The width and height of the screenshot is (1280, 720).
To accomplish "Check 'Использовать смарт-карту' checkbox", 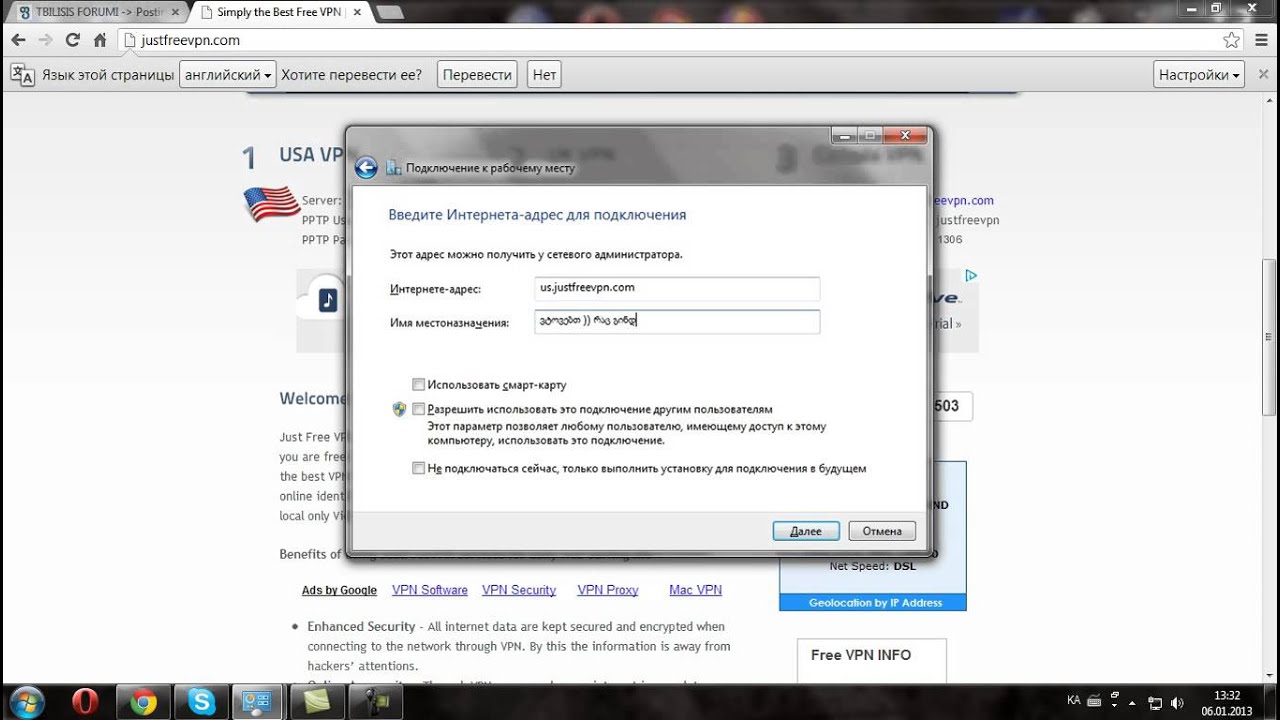I will [419, 384].
